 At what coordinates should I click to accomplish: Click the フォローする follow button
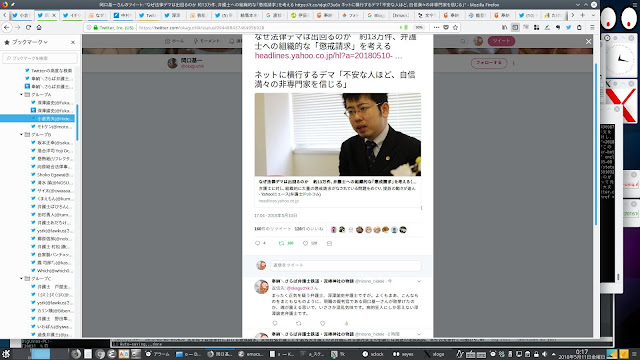click(489, 63)
